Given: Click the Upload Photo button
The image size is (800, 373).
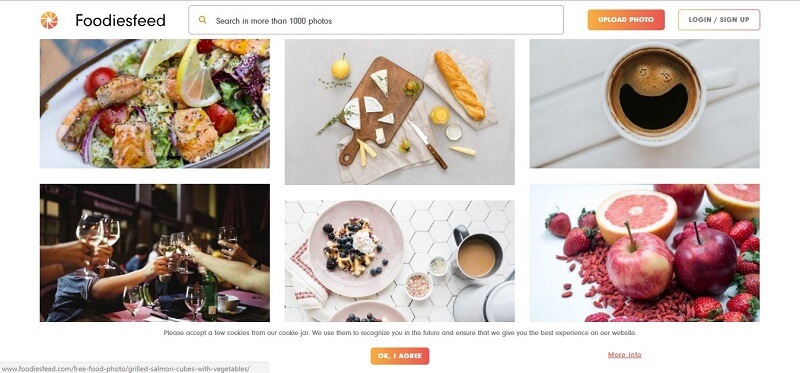Looking at the screenshot, I should tap(626, 20).
